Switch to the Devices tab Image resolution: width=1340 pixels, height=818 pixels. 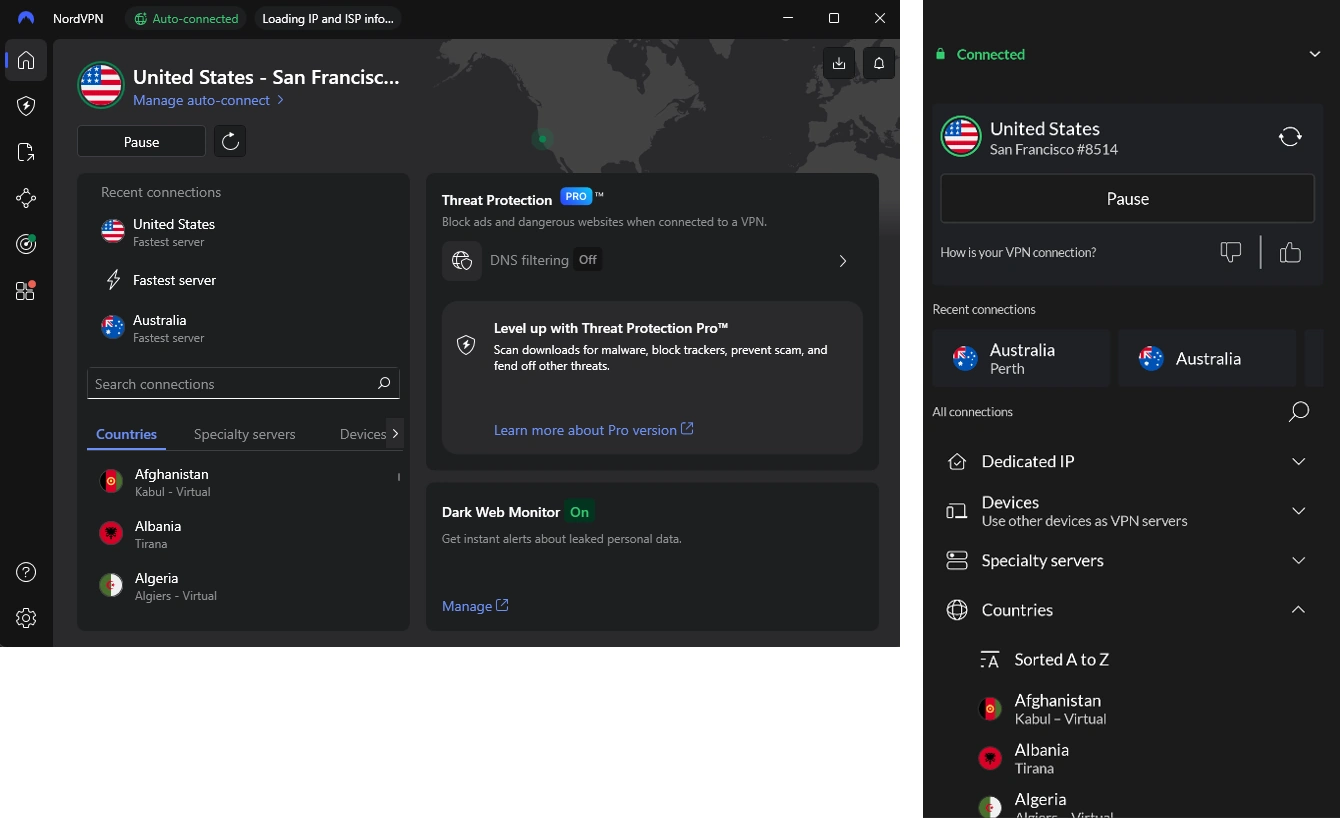point(362,434)
